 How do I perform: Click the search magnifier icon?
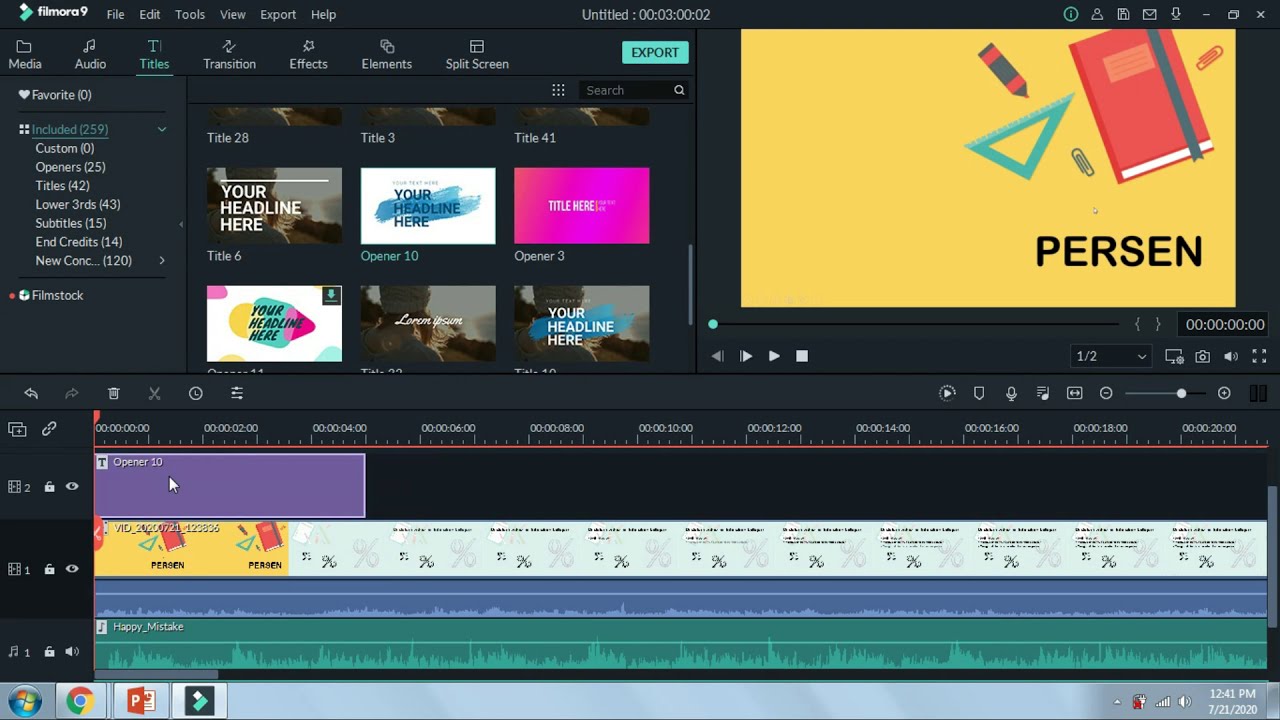[x=679, y=90]
